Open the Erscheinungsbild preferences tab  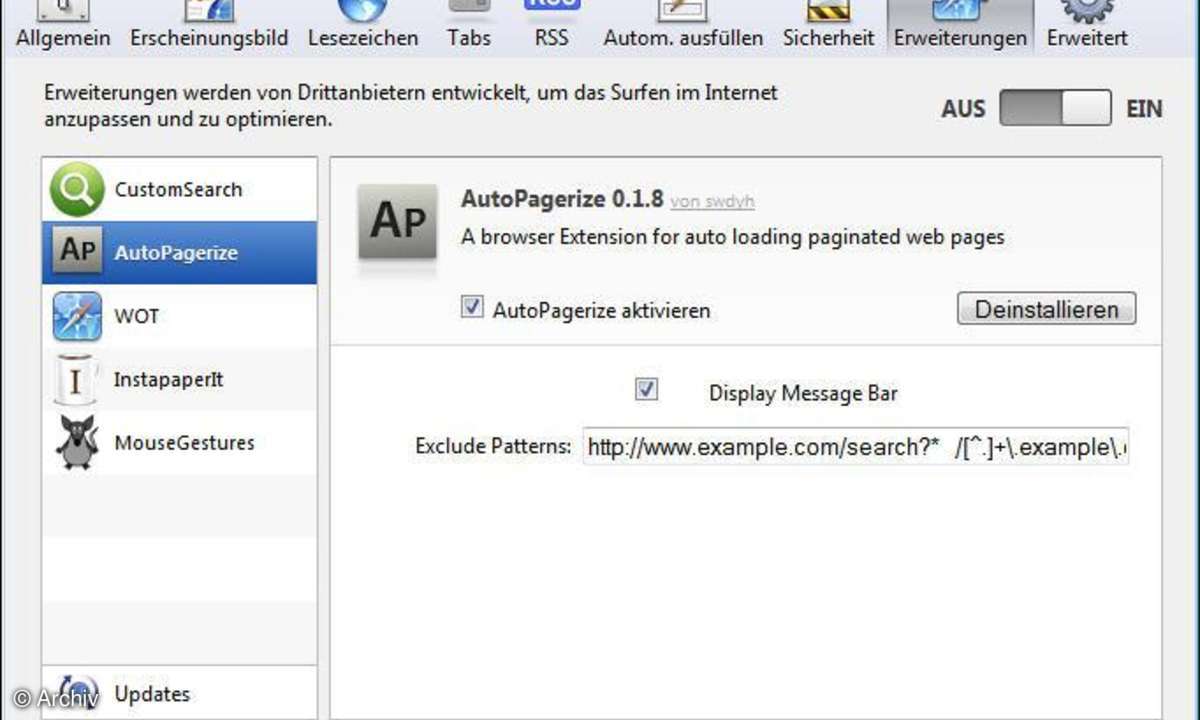tap(209, 27)
